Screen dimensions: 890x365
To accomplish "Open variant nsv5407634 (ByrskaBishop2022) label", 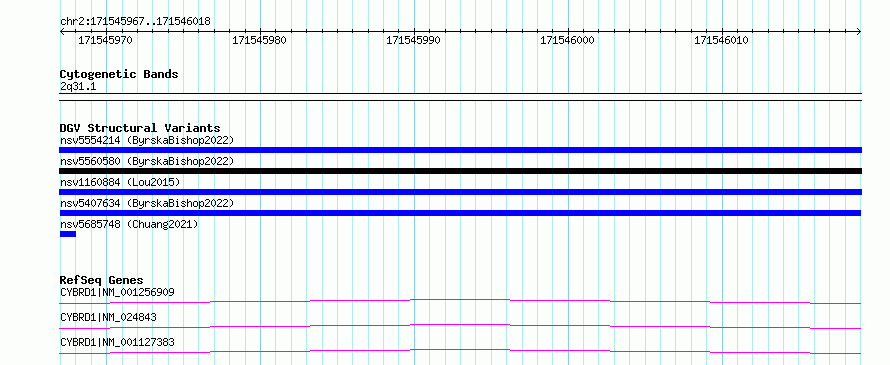I will point(147,203).
